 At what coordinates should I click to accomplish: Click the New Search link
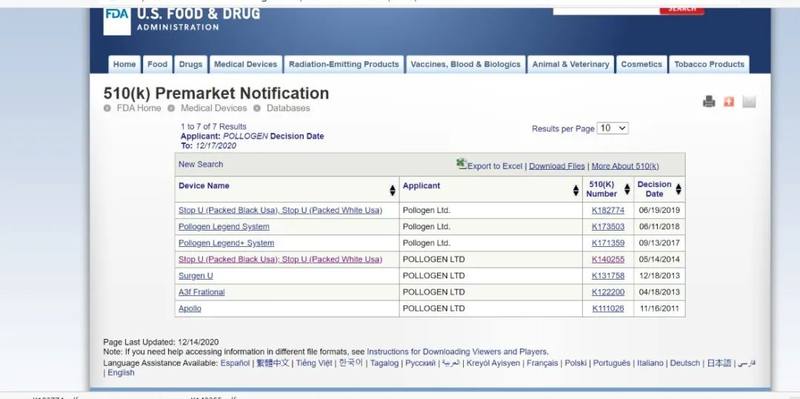tap(201, 164)
